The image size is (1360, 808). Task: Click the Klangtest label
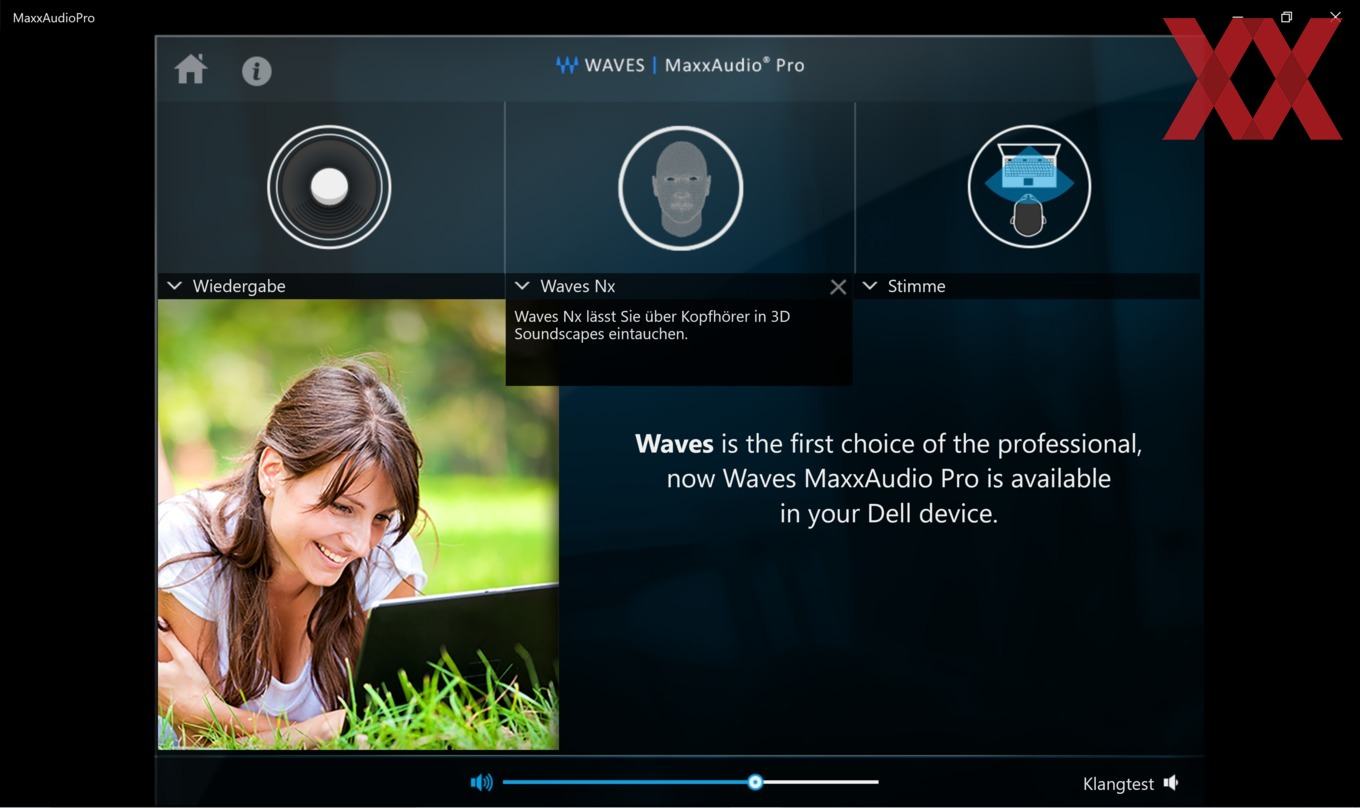pos(1118,784)
